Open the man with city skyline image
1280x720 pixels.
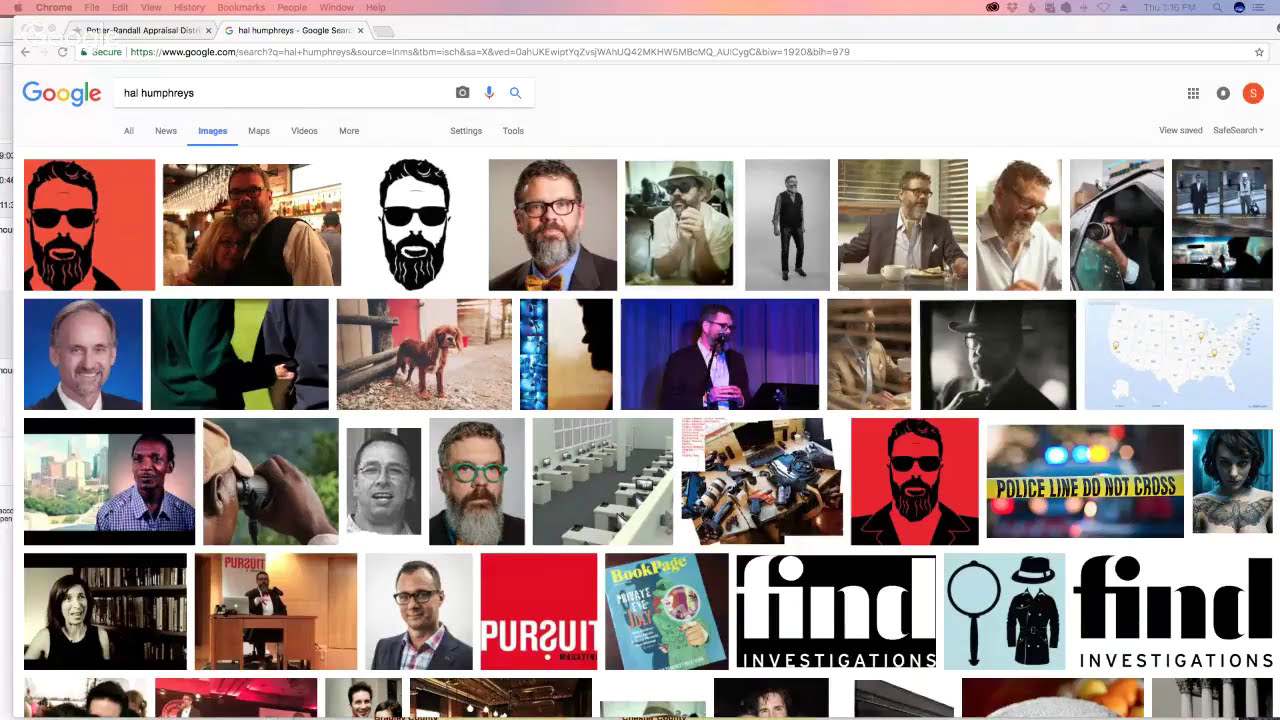109,481
